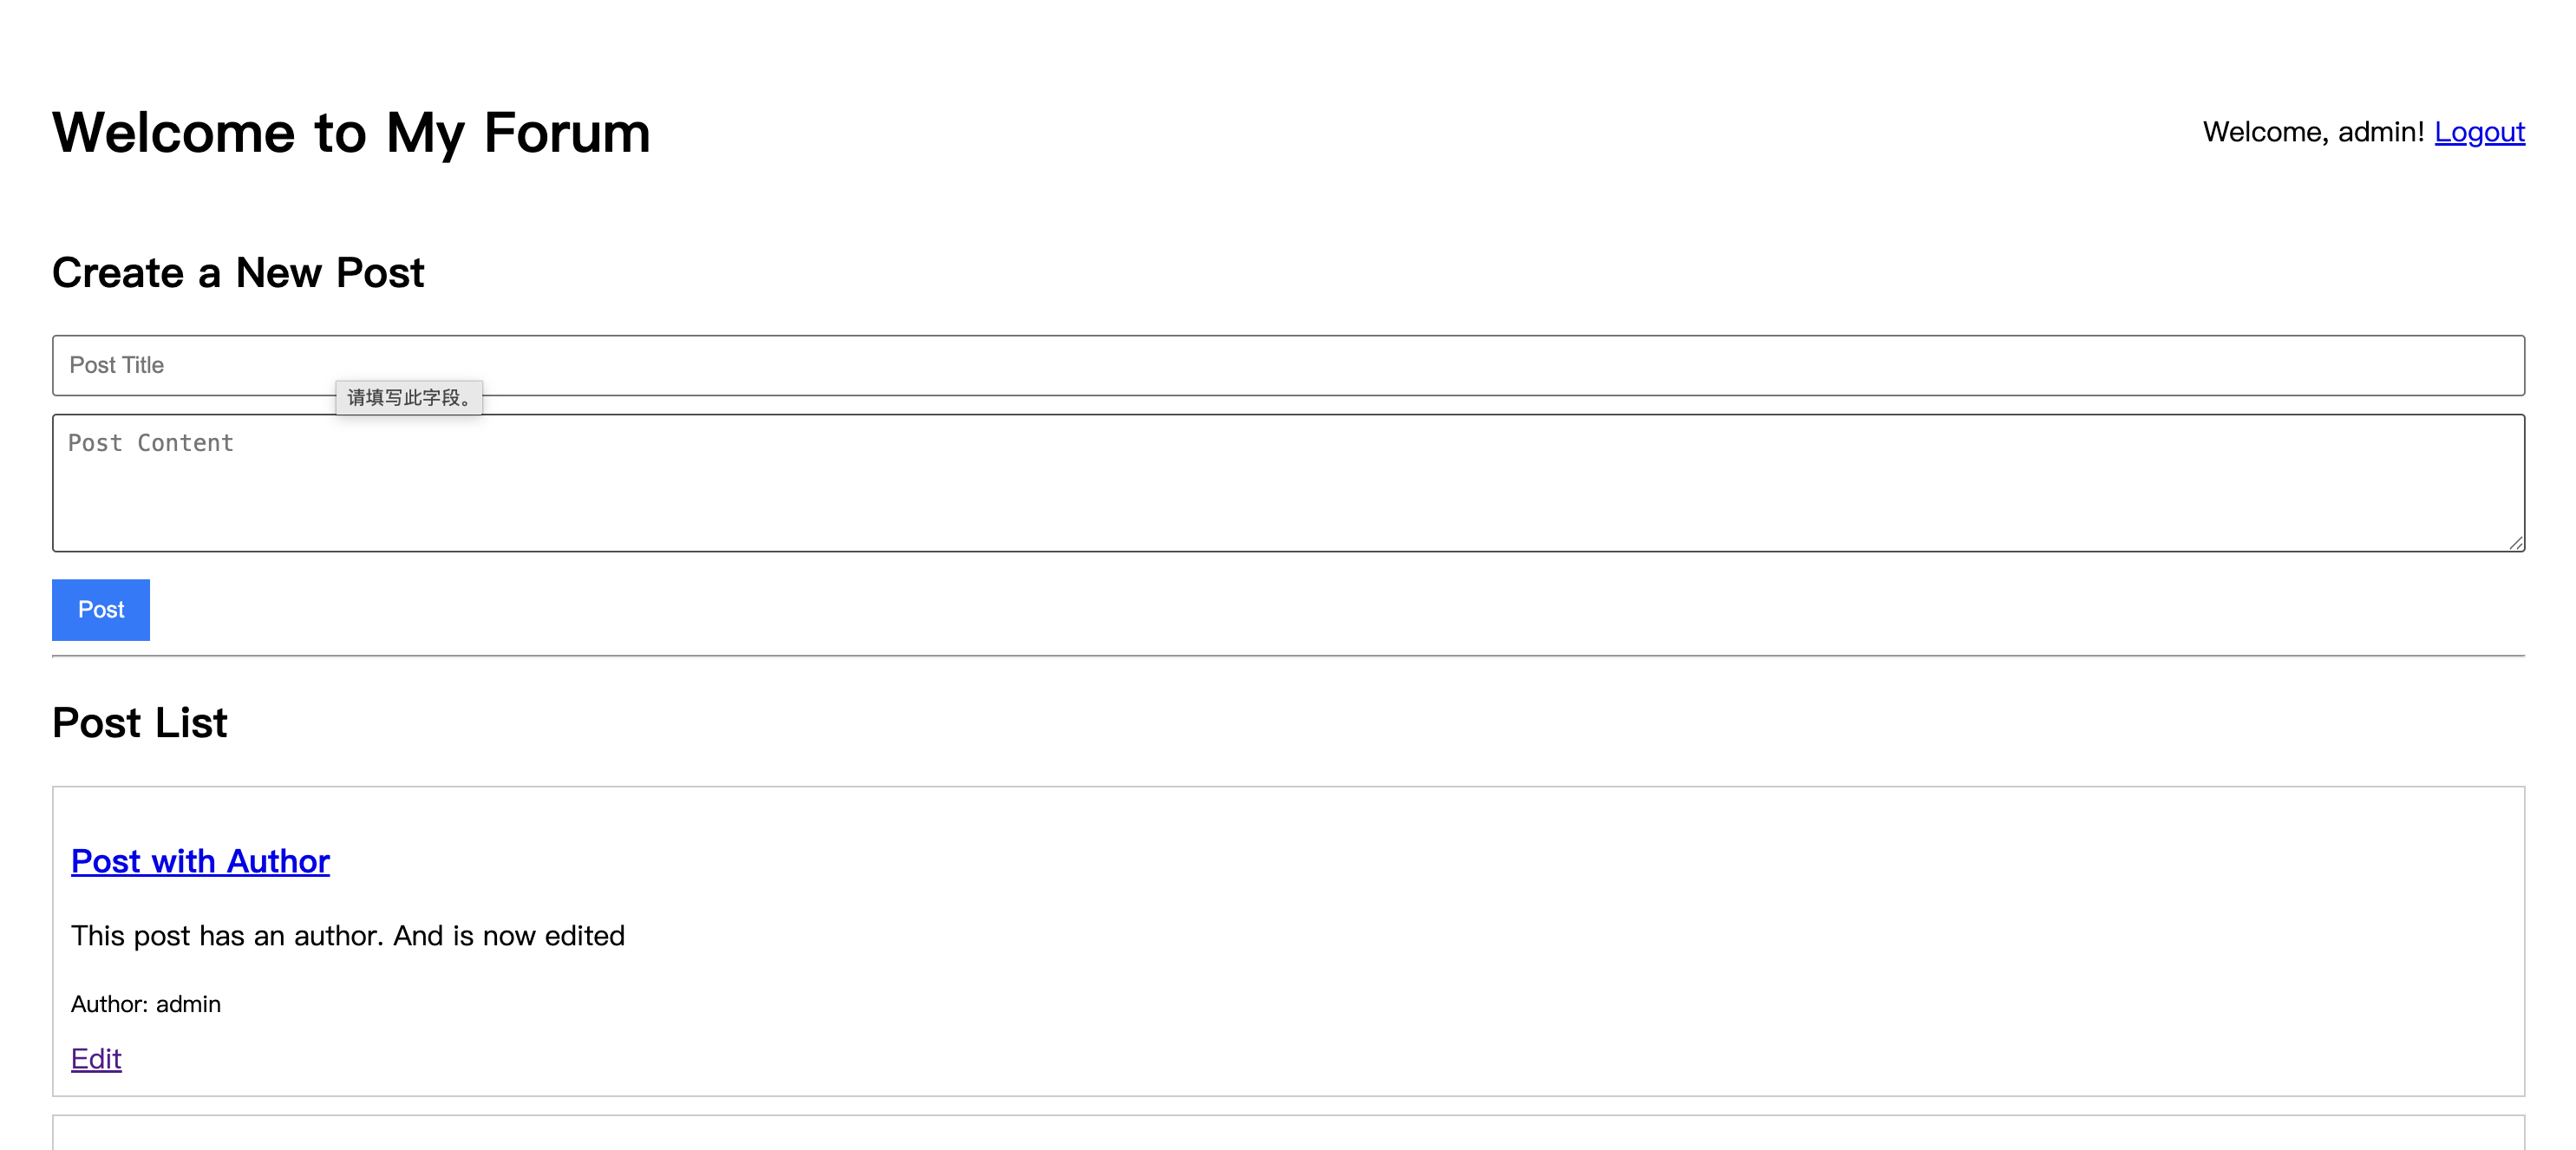Open the 'Post with Author' post link
The width and height of the screenshot is (2576, 1150).
pyautogui.click(x=200, y=861)
